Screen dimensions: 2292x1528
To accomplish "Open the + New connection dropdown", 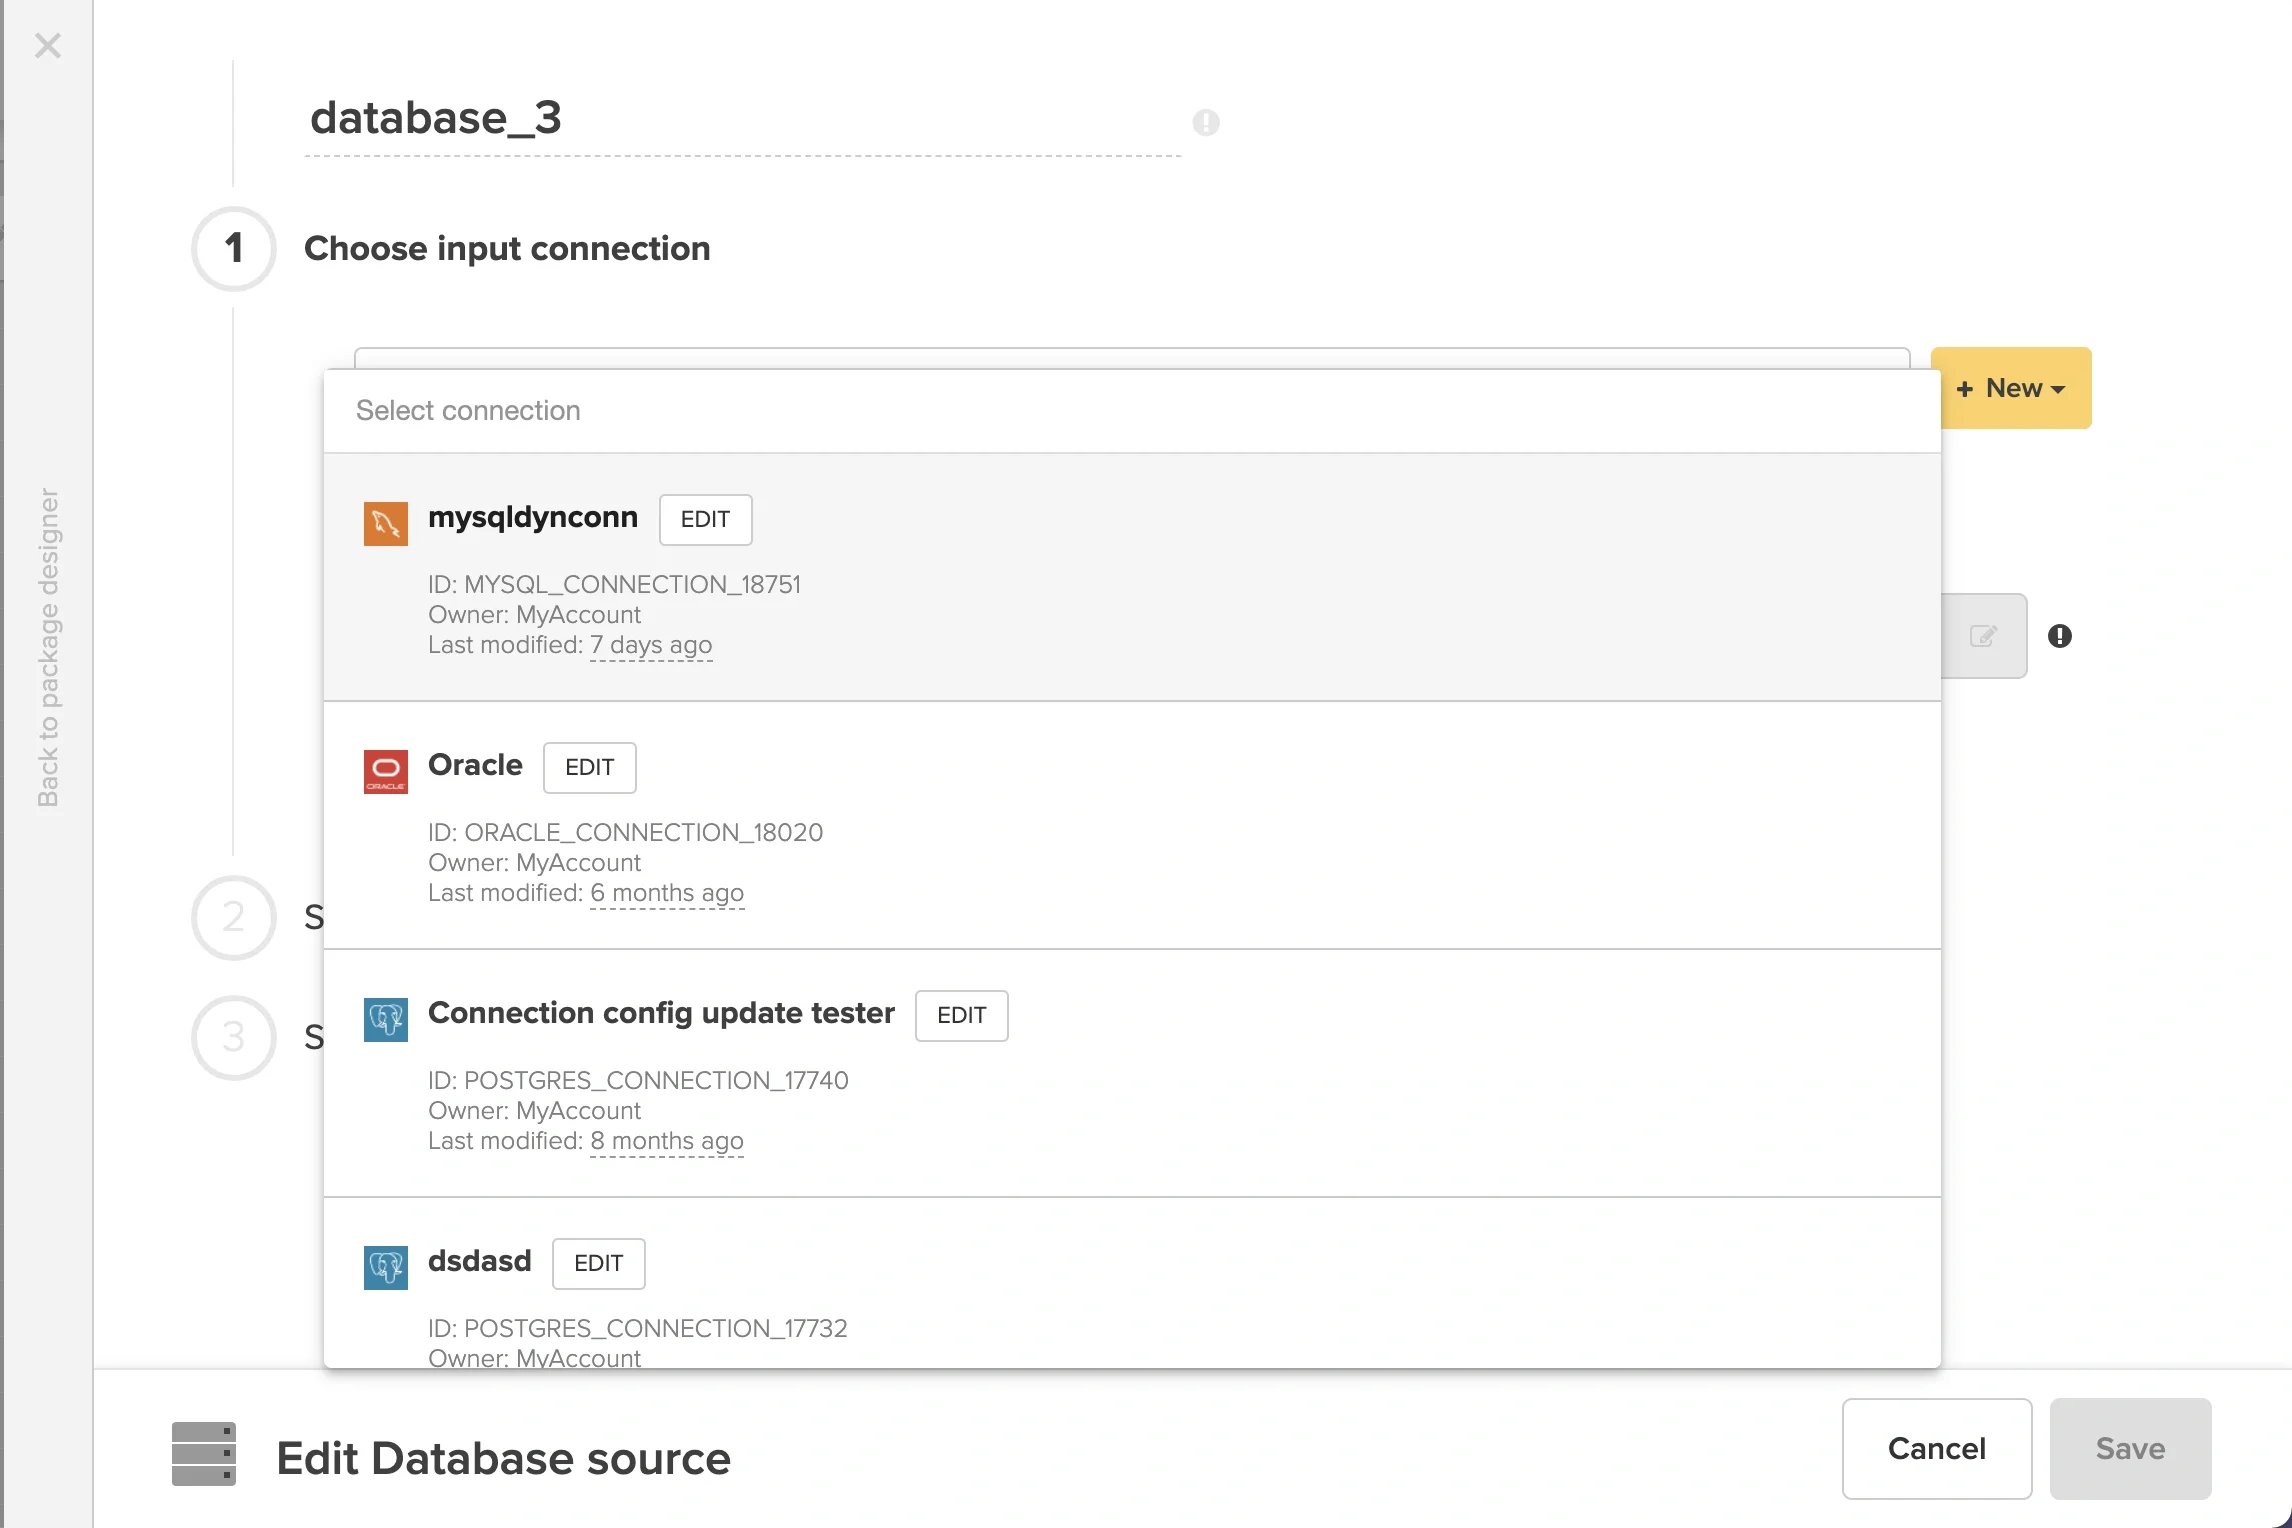I will coord(2014,388).
